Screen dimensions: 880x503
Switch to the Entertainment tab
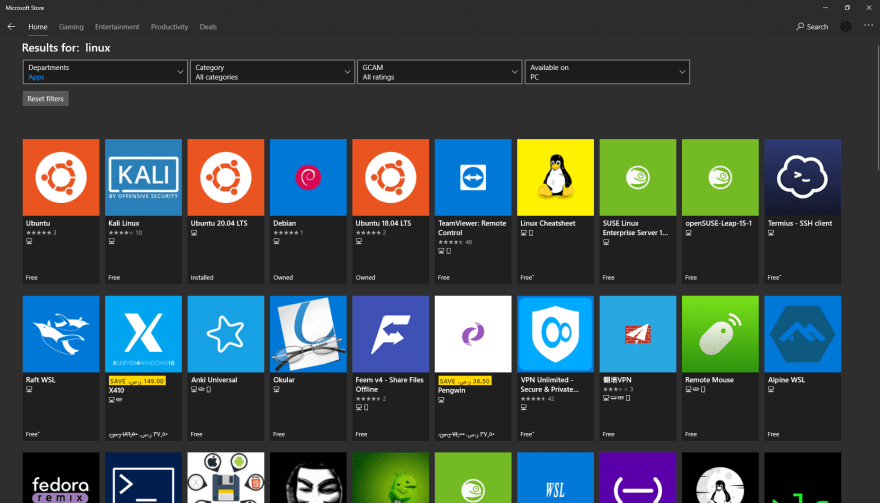click(117, 27)
